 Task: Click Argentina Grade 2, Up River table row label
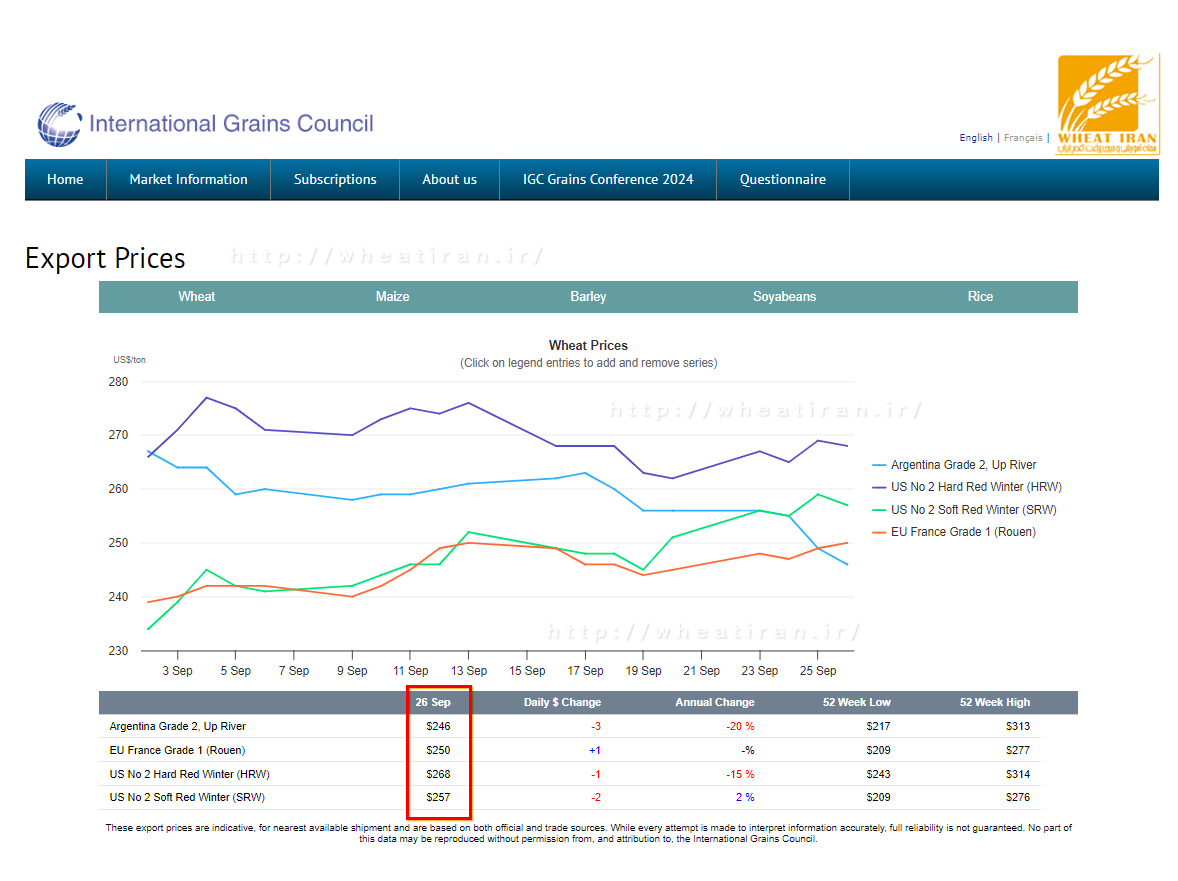click(x=177, y=726)
